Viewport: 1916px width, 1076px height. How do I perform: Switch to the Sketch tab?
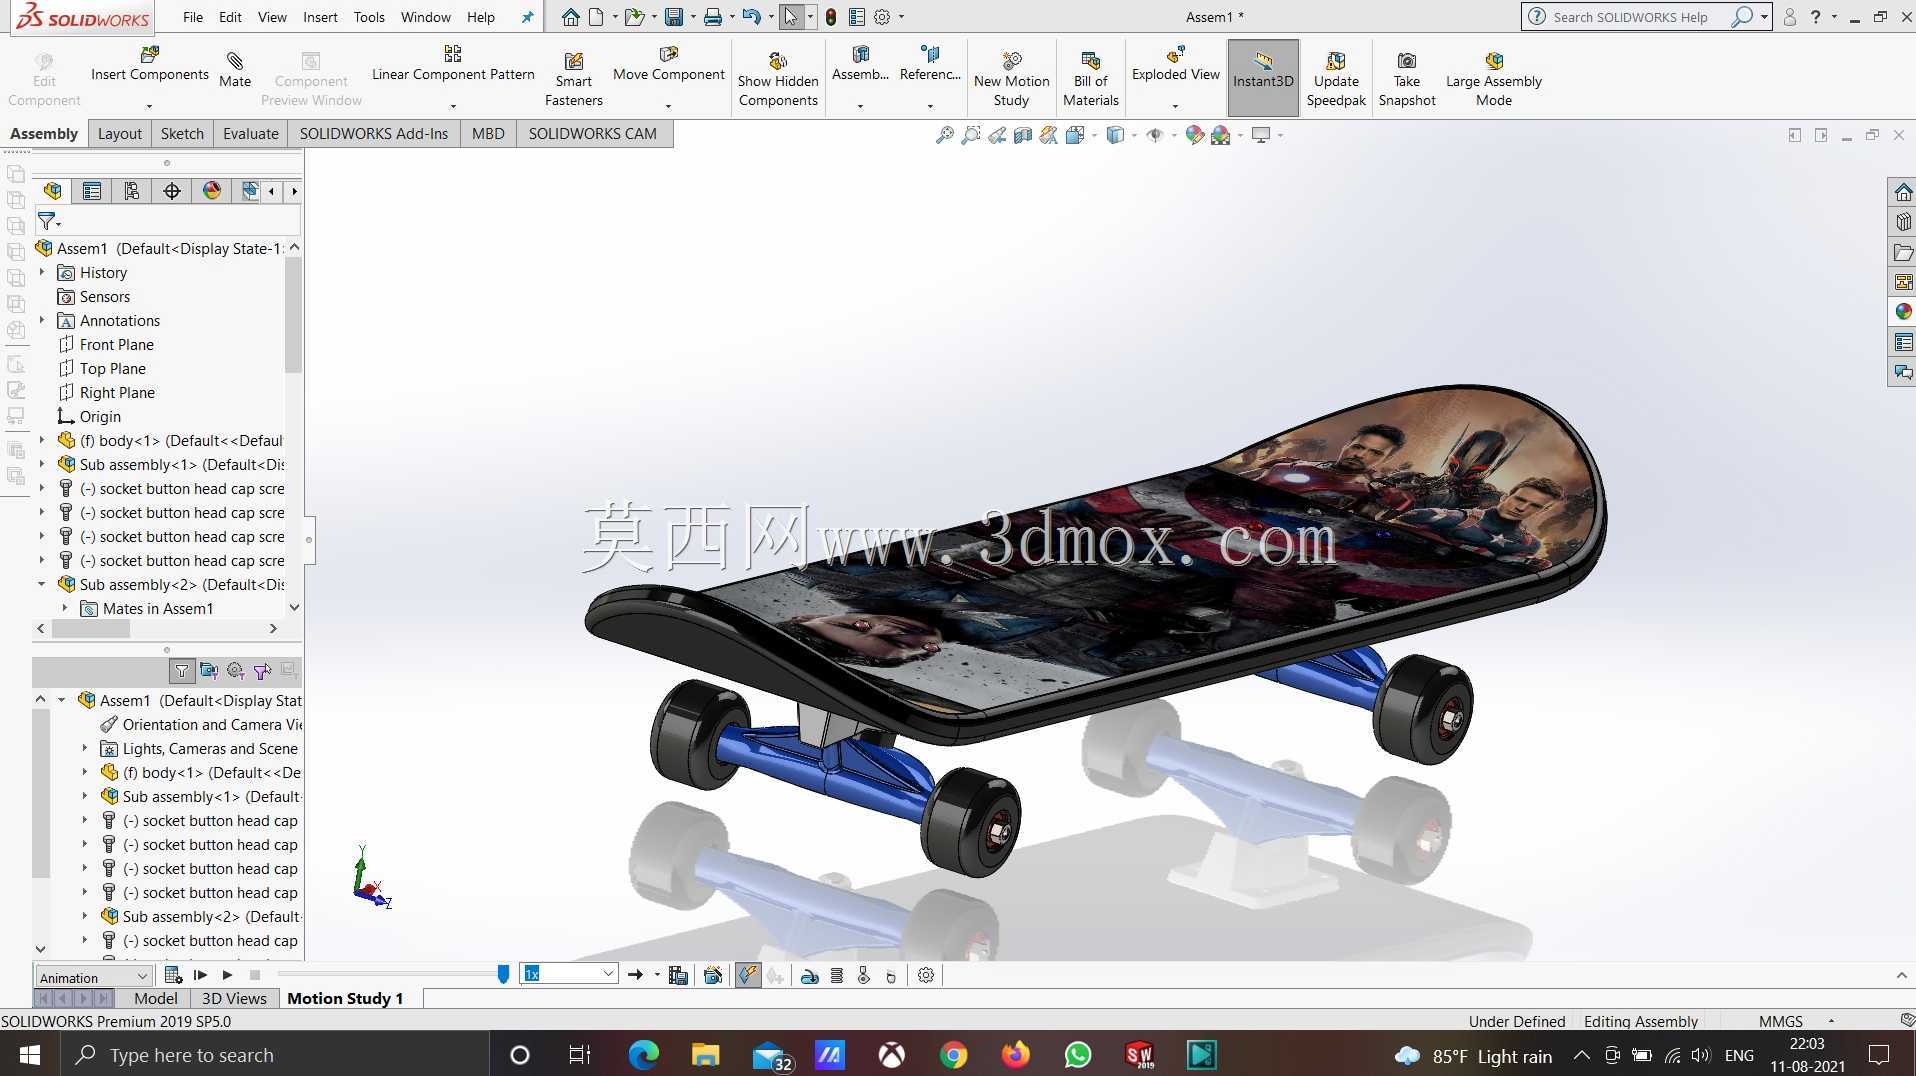(182, 134)
